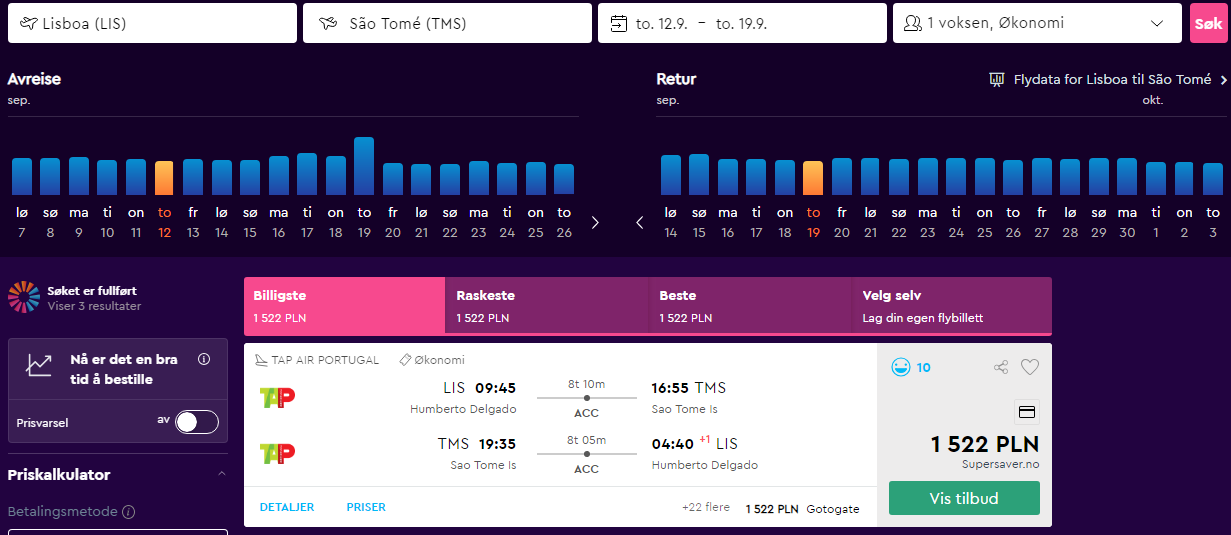
Task: Open Flydata chart icon for Lisboa
Action: 996,80
